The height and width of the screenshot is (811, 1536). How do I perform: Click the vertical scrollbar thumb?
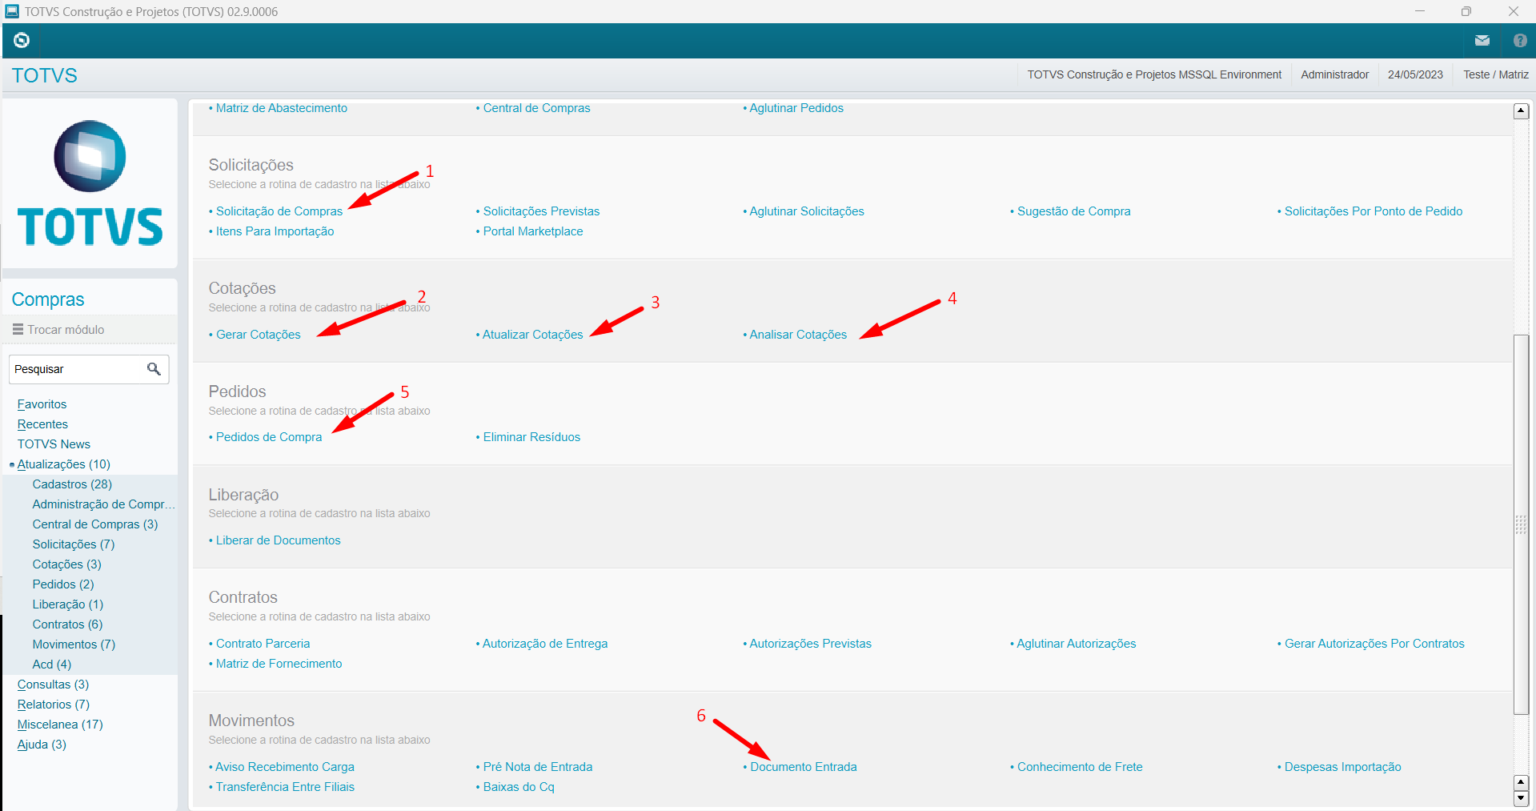[x=1521, y=525]
